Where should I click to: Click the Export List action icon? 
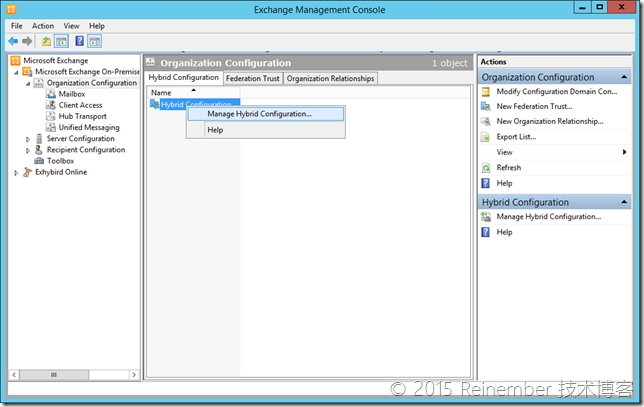pos(485,137)
